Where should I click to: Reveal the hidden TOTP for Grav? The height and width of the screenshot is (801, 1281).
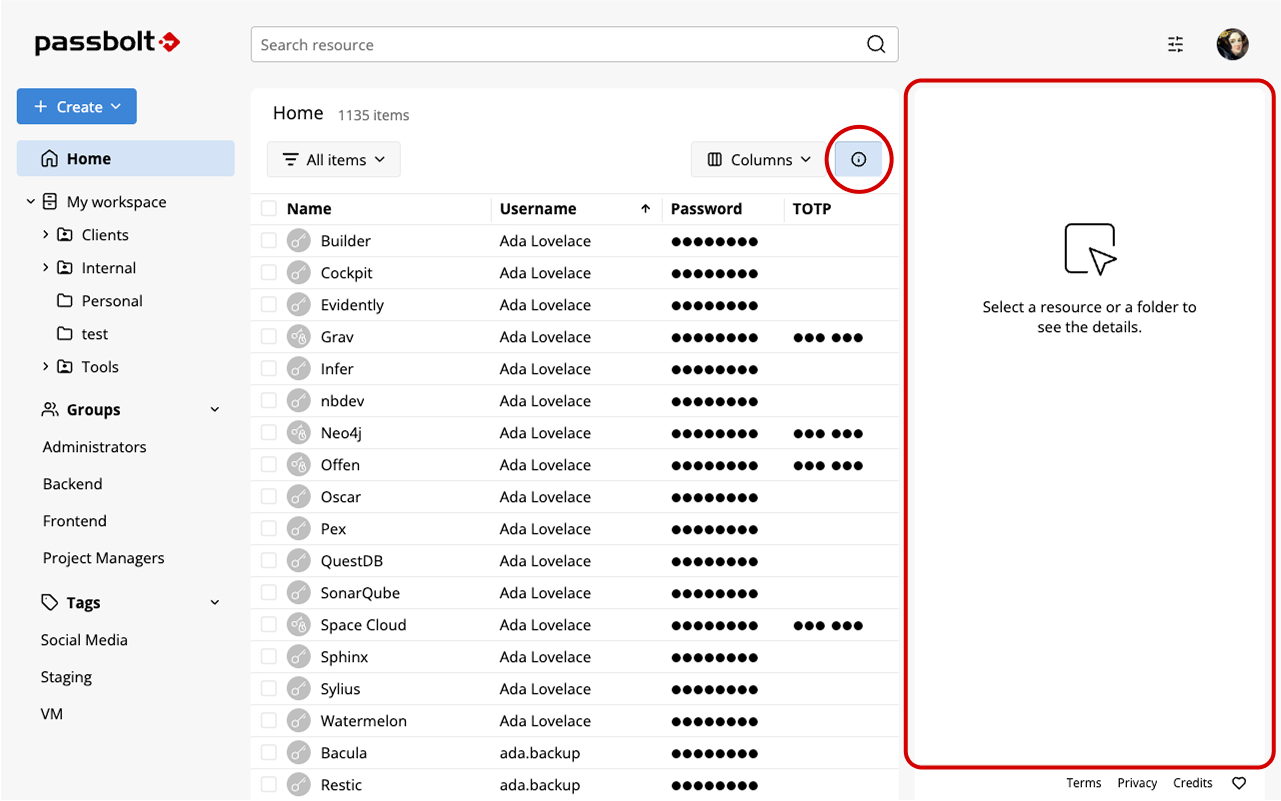pos(828,337)
